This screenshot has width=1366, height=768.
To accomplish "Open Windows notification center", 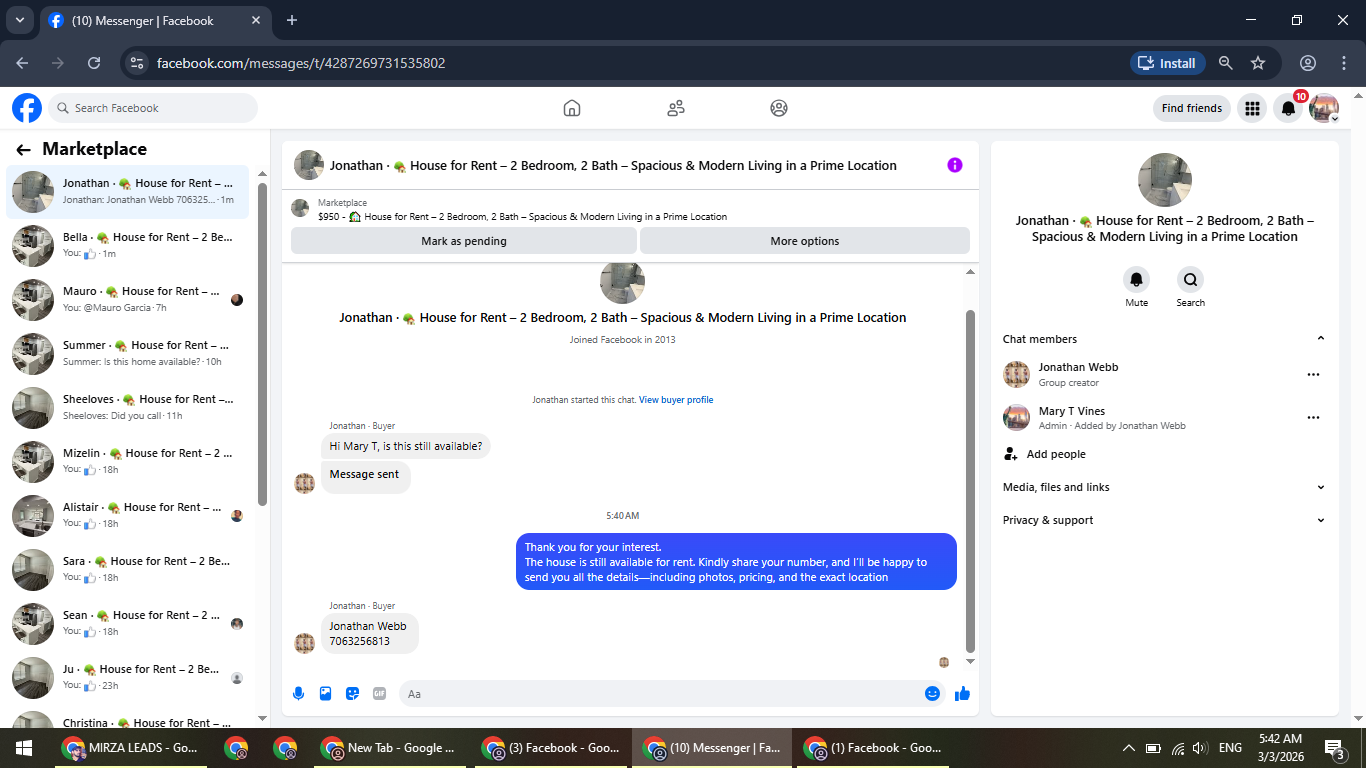I will 1334,748.
